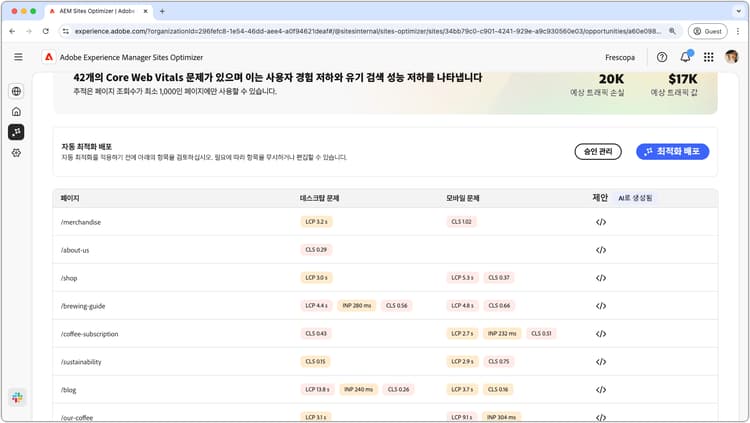Screen dimensions: 750x423
Task: Open the app switcher grid icon
Action: pyautogui.click(x=709, y=57)
